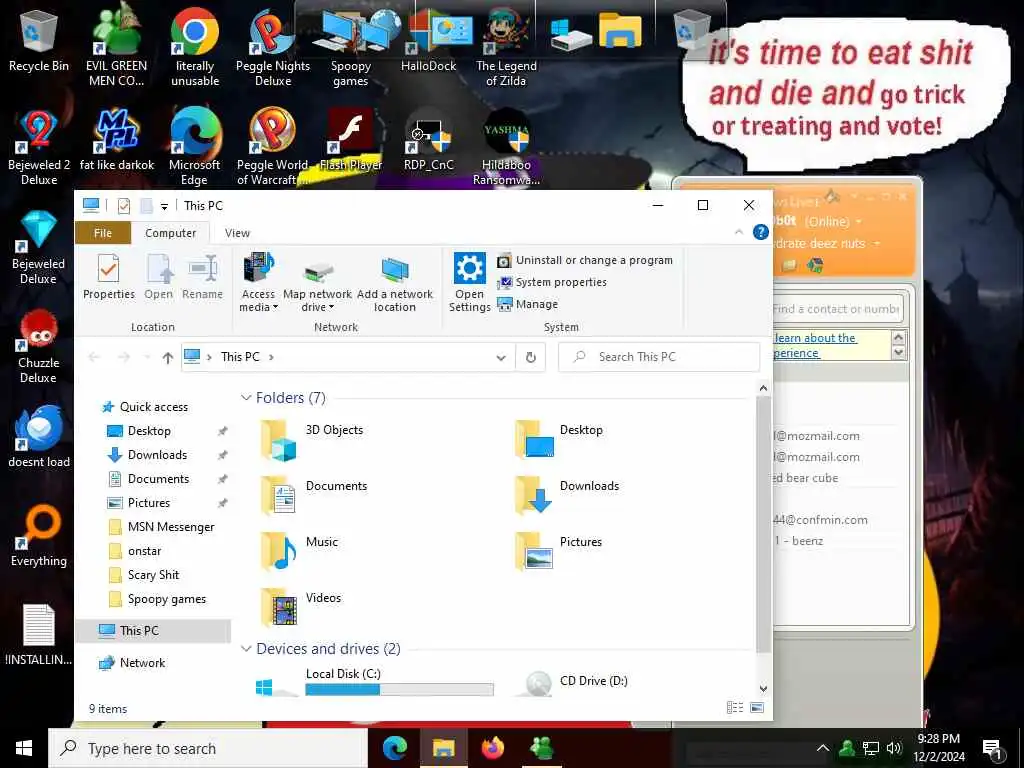Click Uninstall or change a program
1024x768 pixels.
585,260
